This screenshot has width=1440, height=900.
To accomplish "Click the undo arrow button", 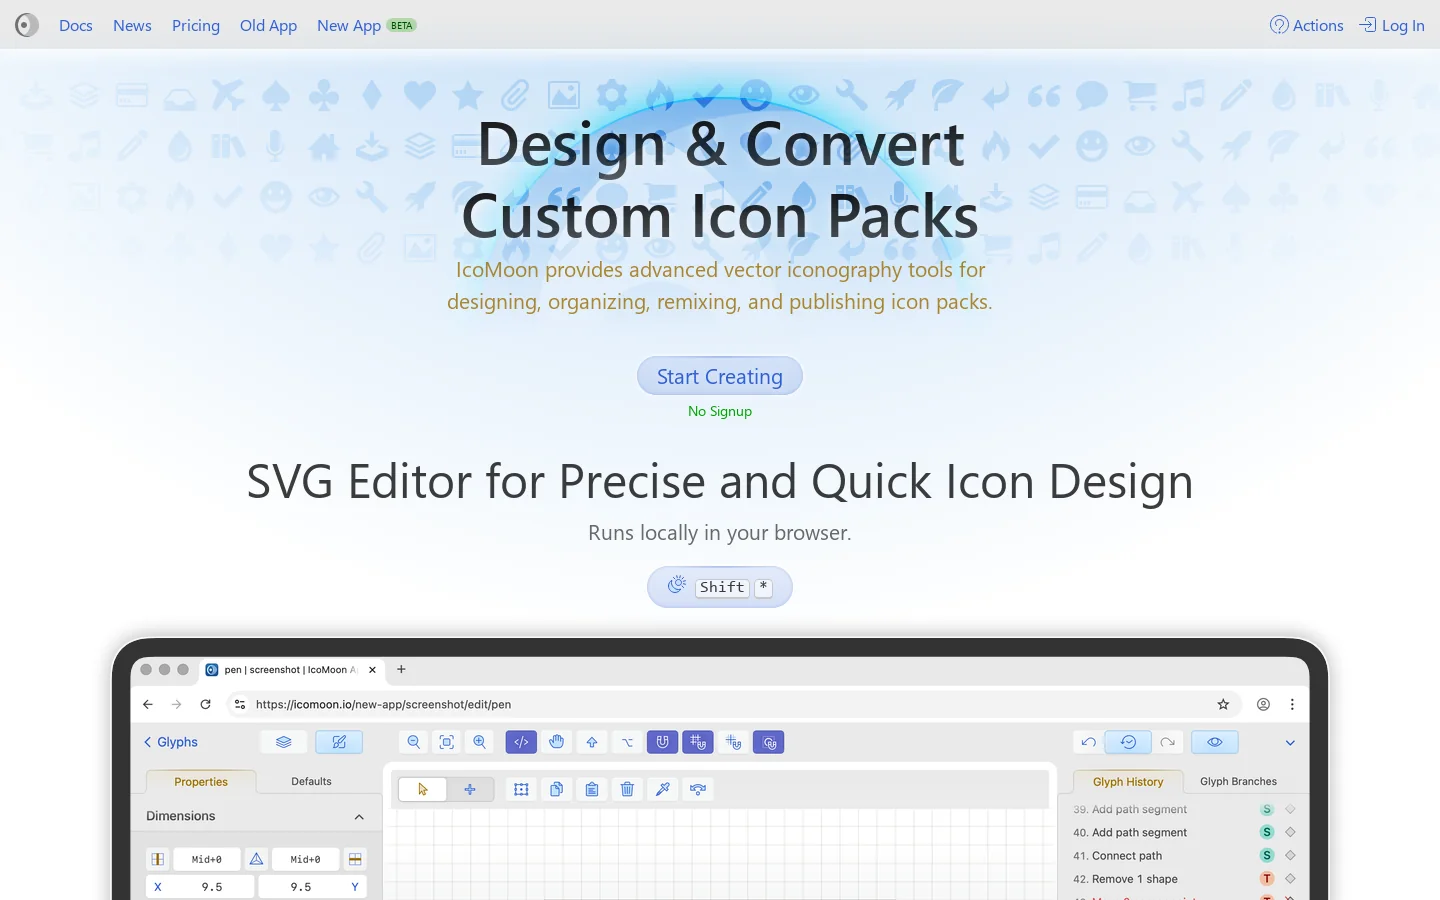I will point(1088,742).
